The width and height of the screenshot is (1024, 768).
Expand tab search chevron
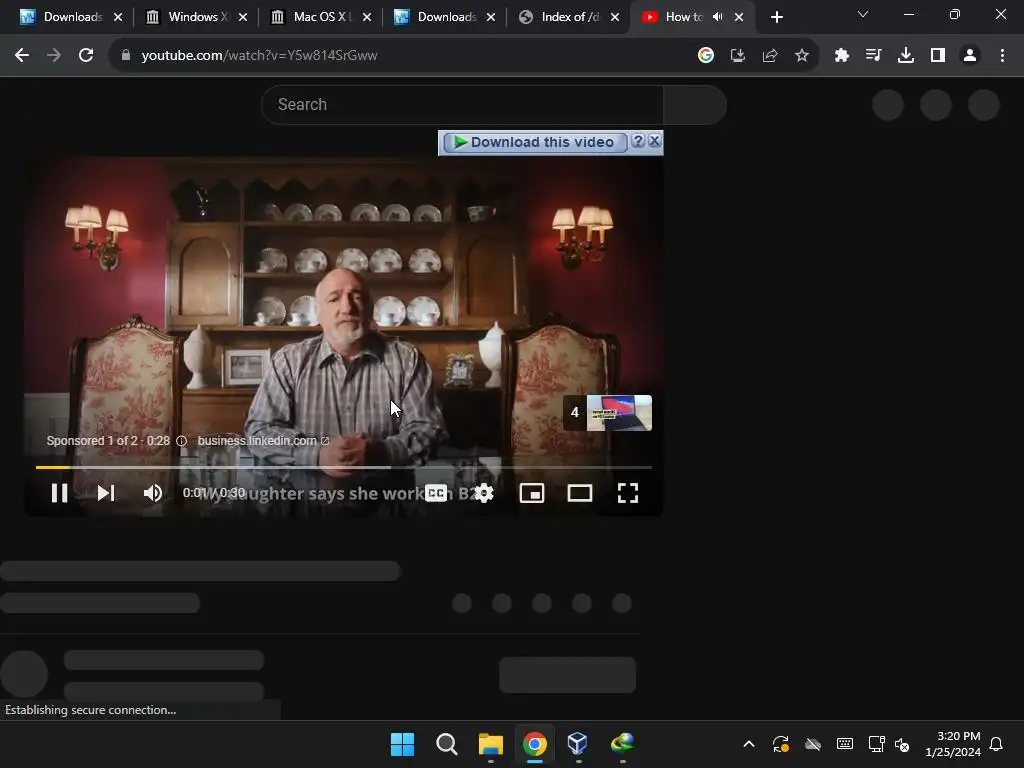(863, 14)
